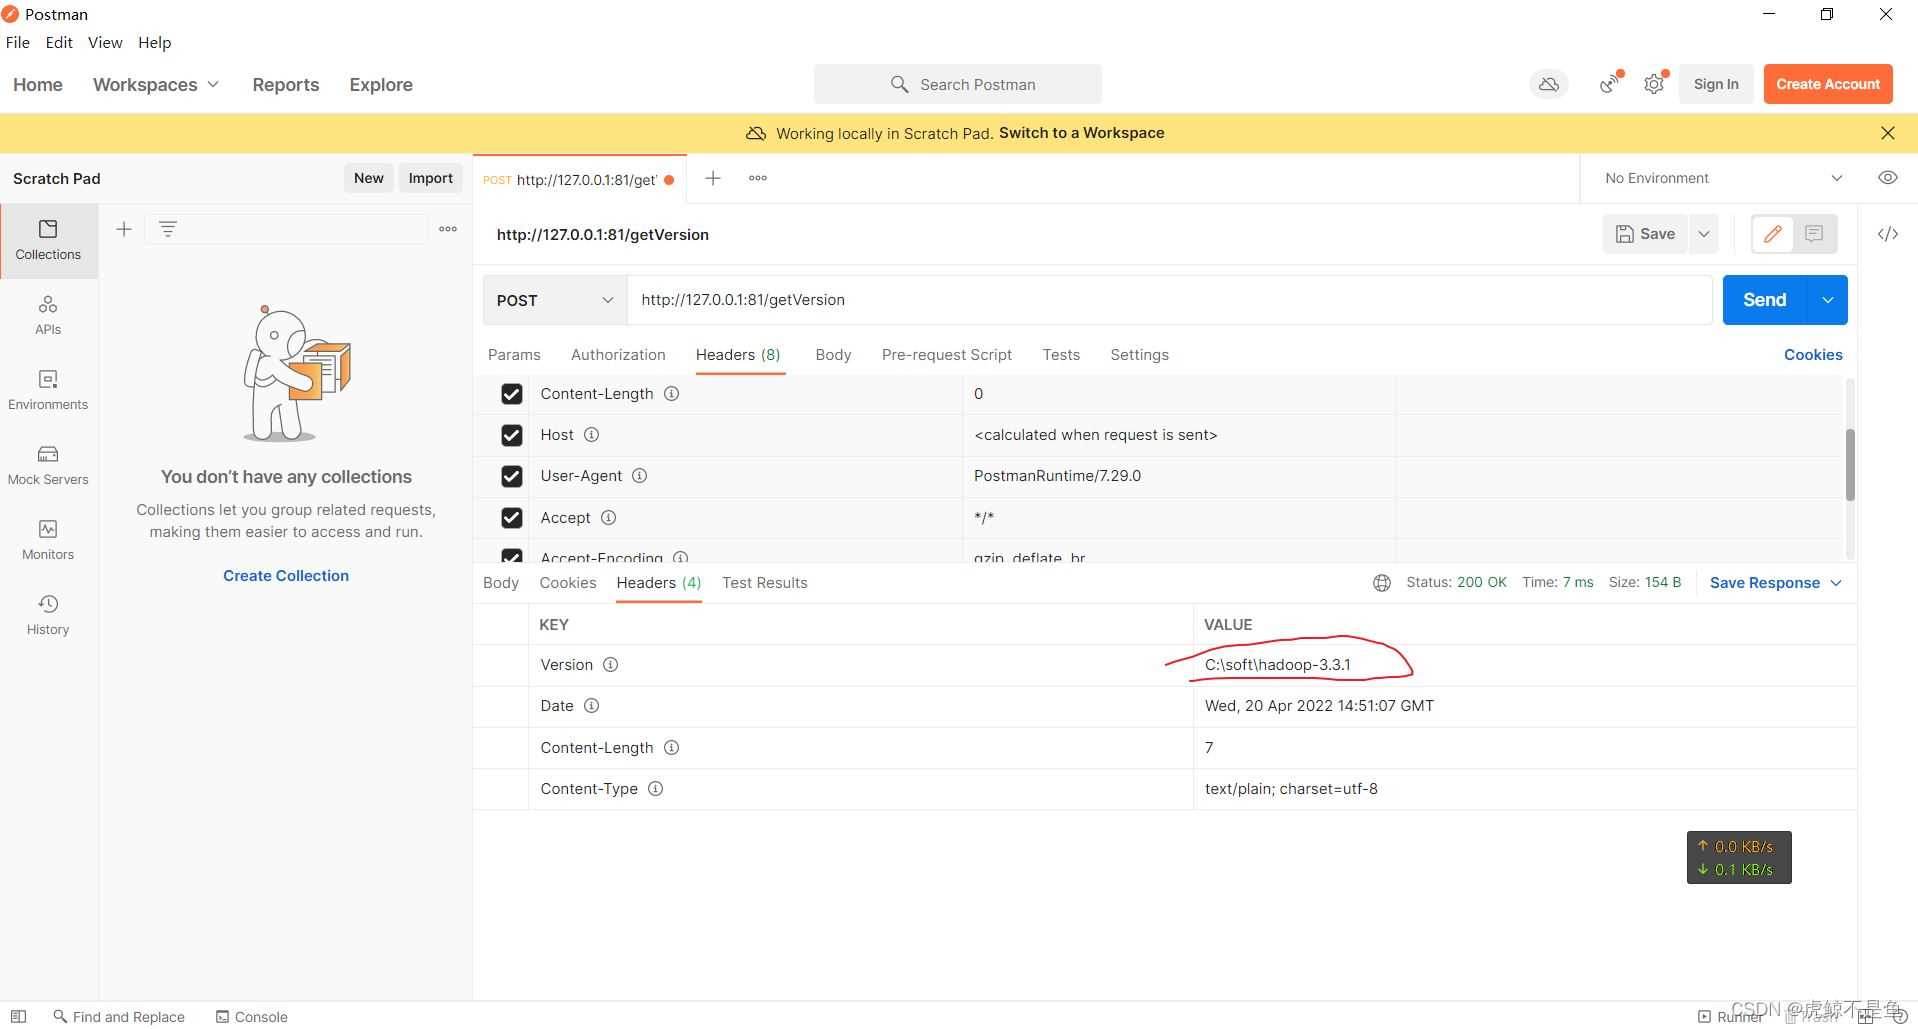Screen dimensions: 1918x1029
Task: Open the APIs sidebar panel
Action: point(48,315)
